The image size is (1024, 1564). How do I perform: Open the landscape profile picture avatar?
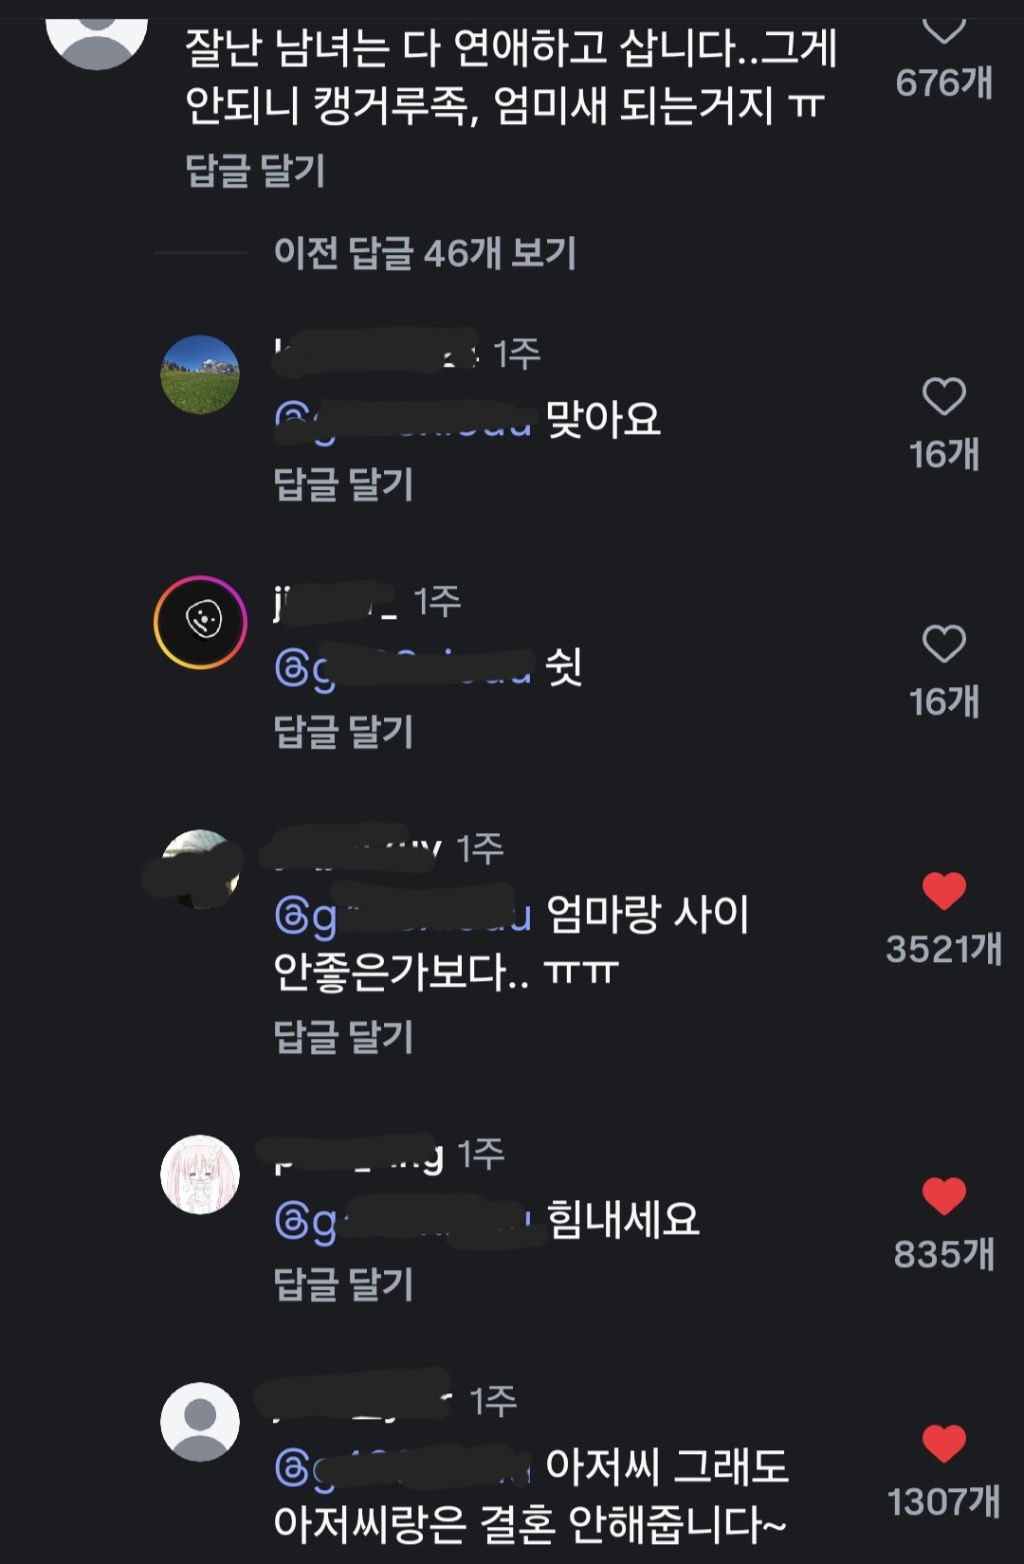pos(200,374)
